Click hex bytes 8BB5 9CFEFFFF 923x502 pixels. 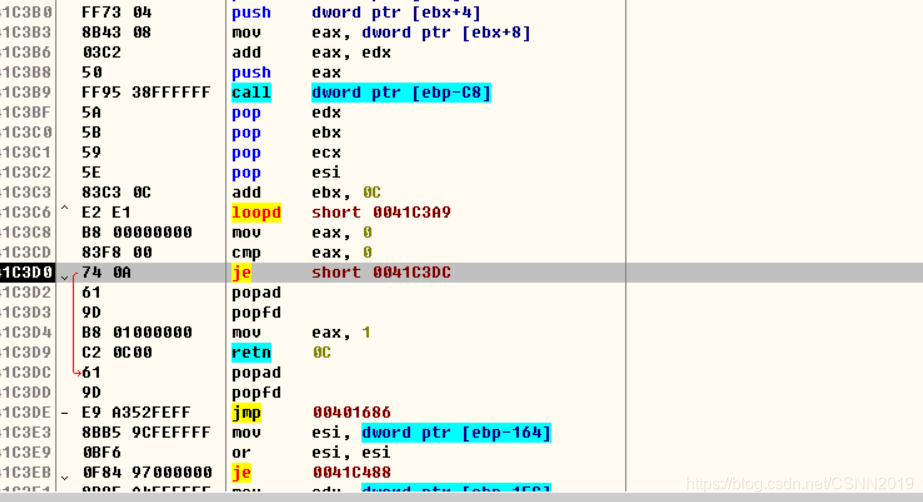(146, 433)
